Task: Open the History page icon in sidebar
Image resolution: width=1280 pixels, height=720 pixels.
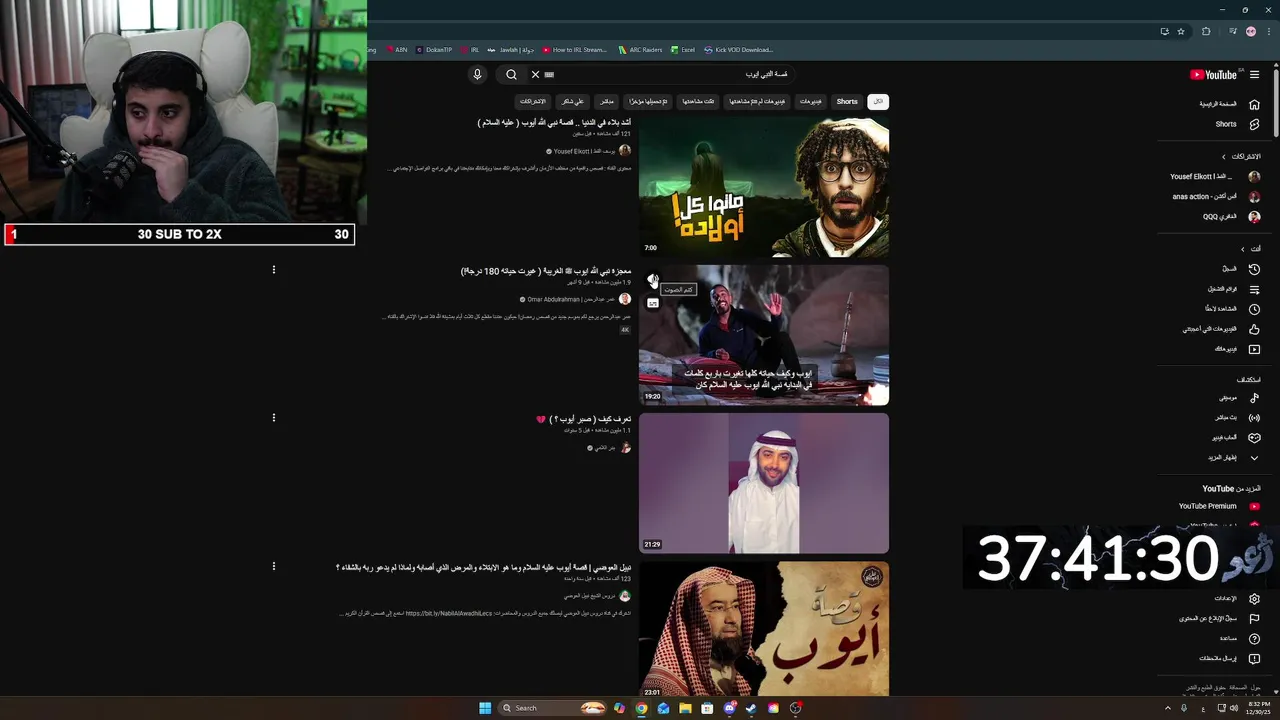Action: 1254,269
